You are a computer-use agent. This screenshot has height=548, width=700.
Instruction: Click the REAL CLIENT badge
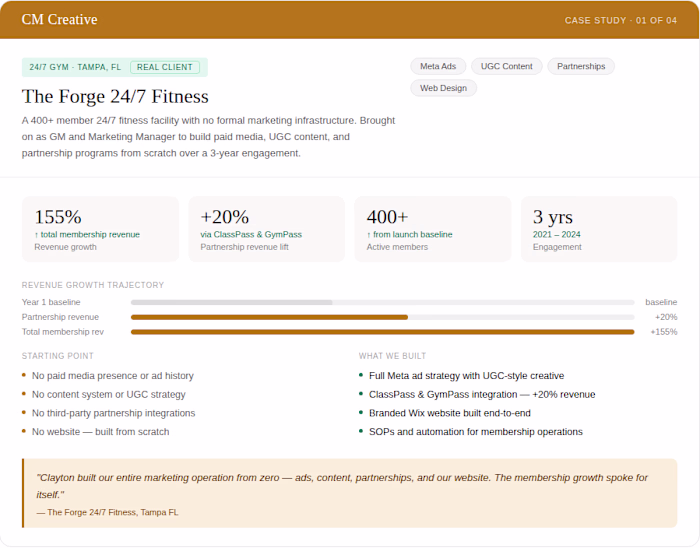pyautogui.click(x=165, y=67)
